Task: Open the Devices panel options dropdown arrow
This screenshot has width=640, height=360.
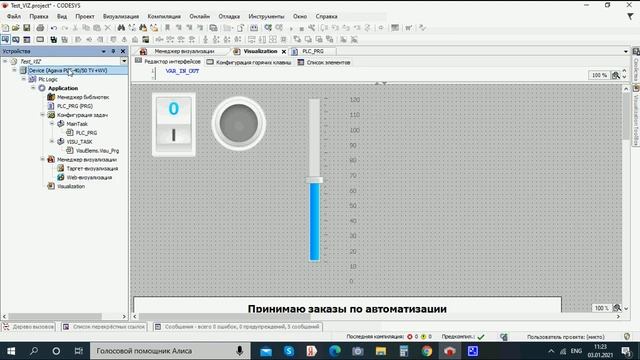Action: [103, 51]
